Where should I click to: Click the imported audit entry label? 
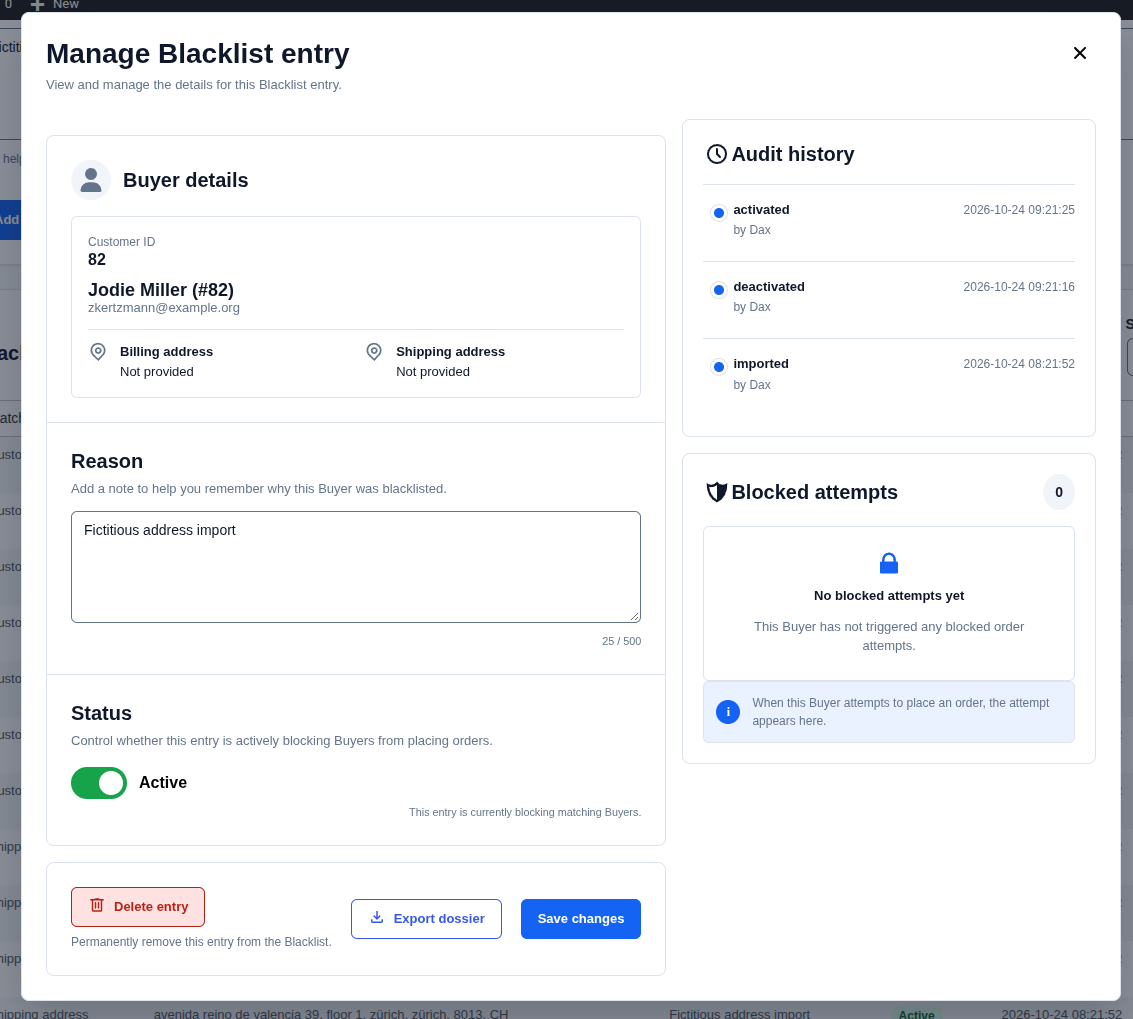pyautogui.click(x=761, y=364)
